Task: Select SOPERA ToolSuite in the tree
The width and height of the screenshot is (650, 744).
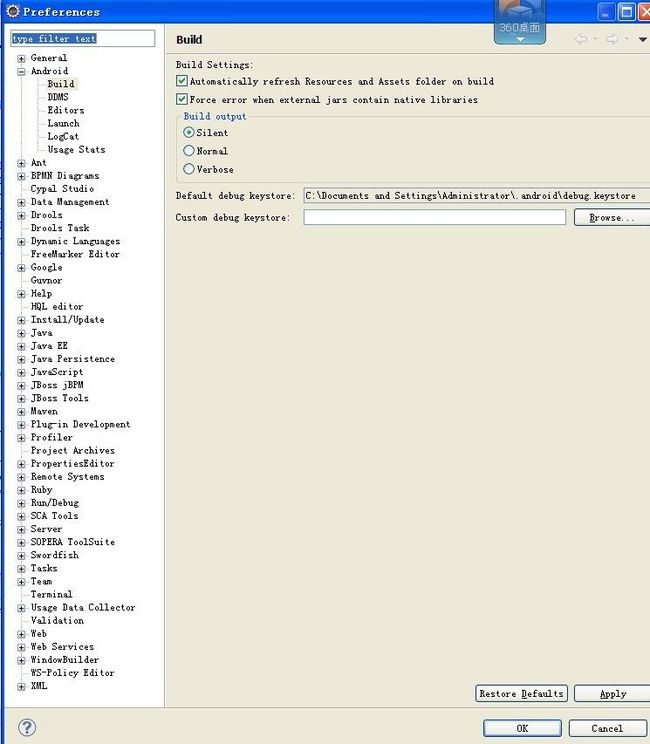Action: point(73,542)
